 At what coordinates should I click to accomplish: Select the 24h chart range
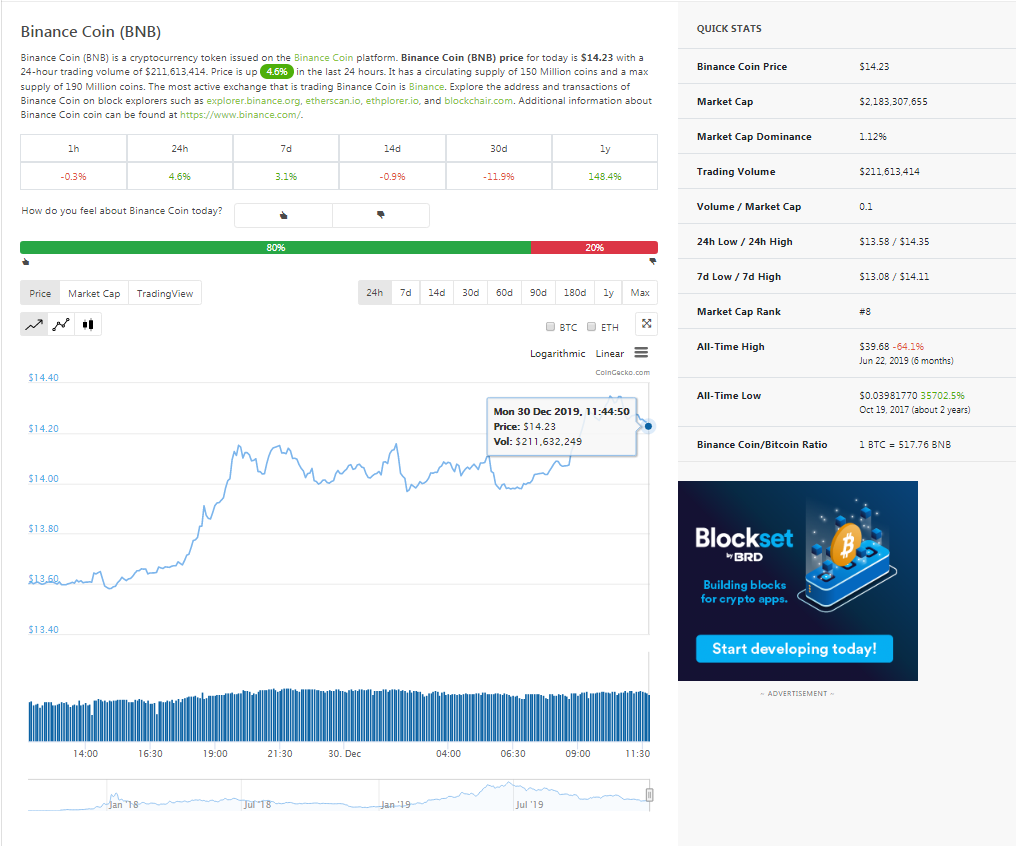click(x=375, y=293)
